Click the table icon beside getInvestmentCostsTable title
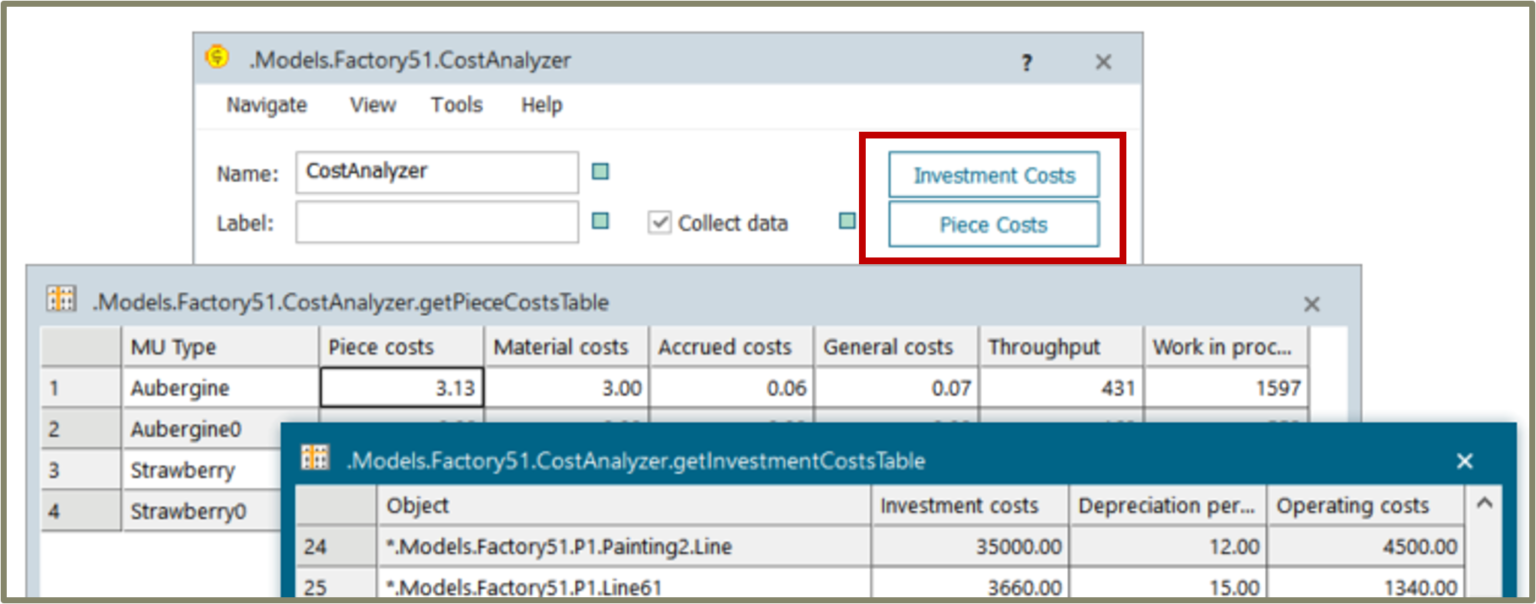1536x604 pixels. 314,459
